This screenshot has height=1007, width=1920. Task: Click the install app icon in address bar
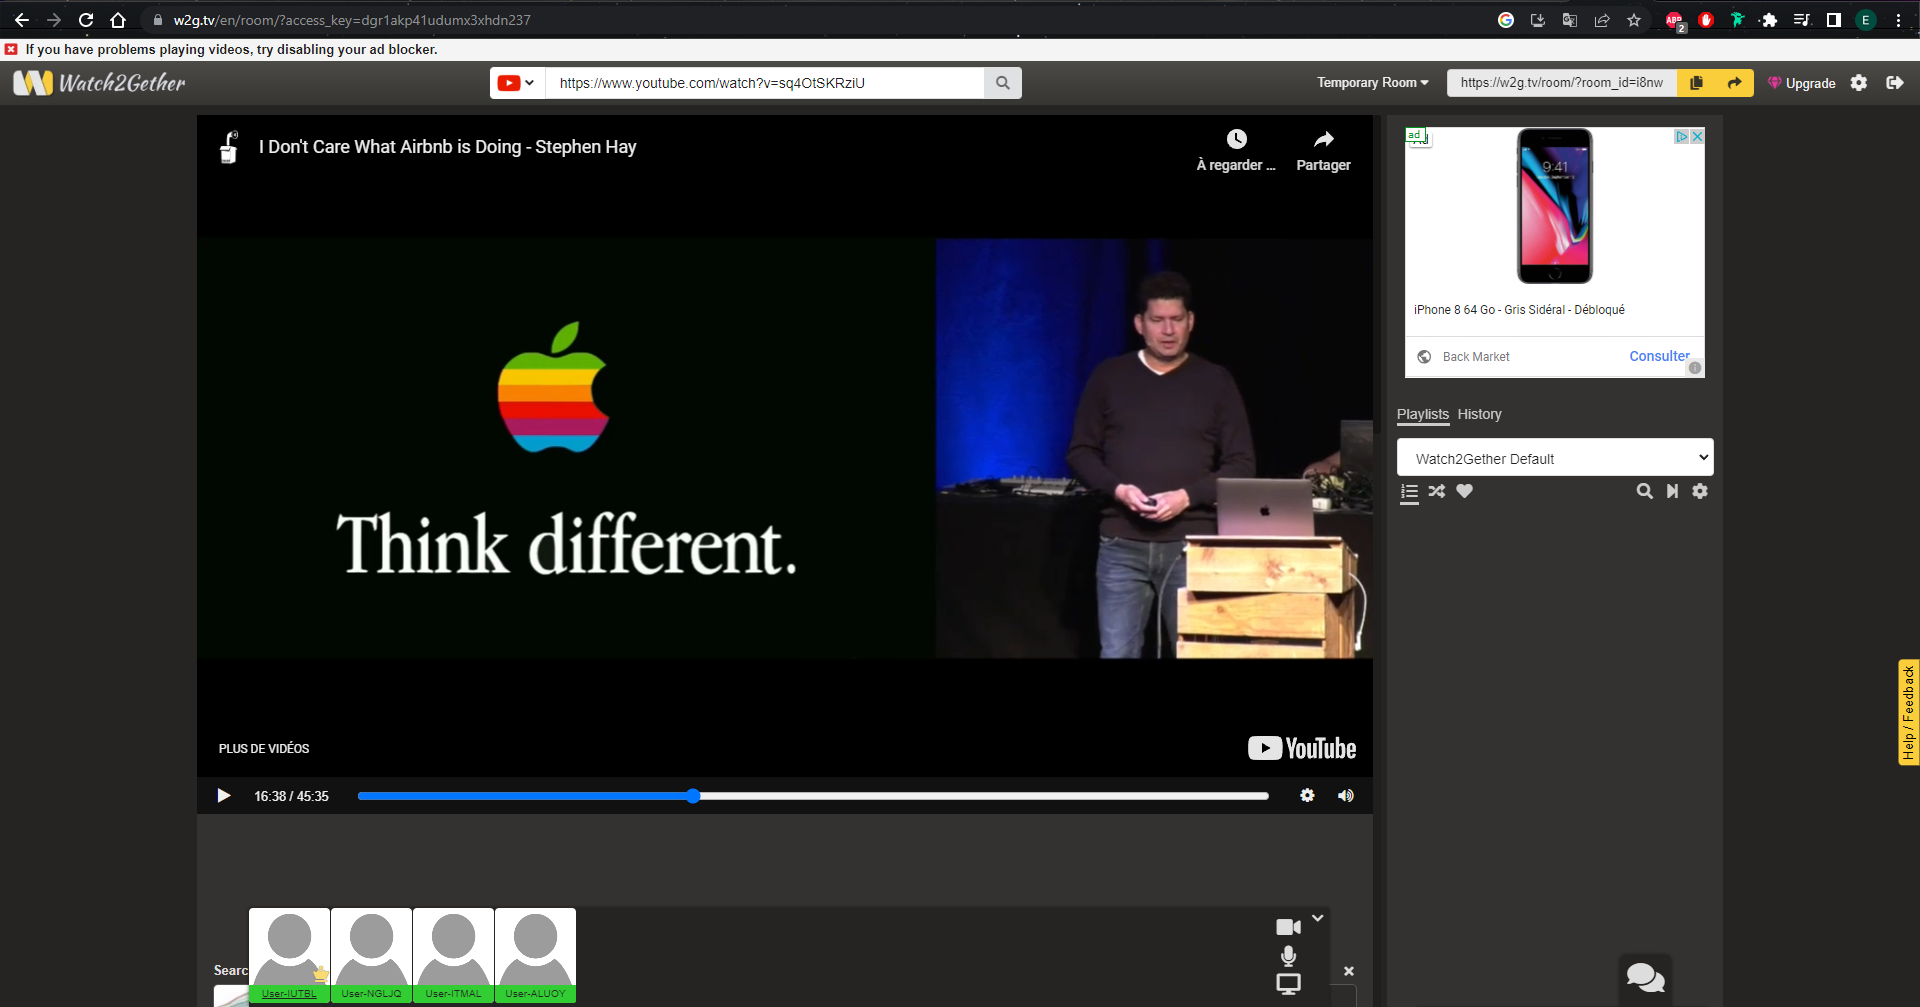(1538, 20)
